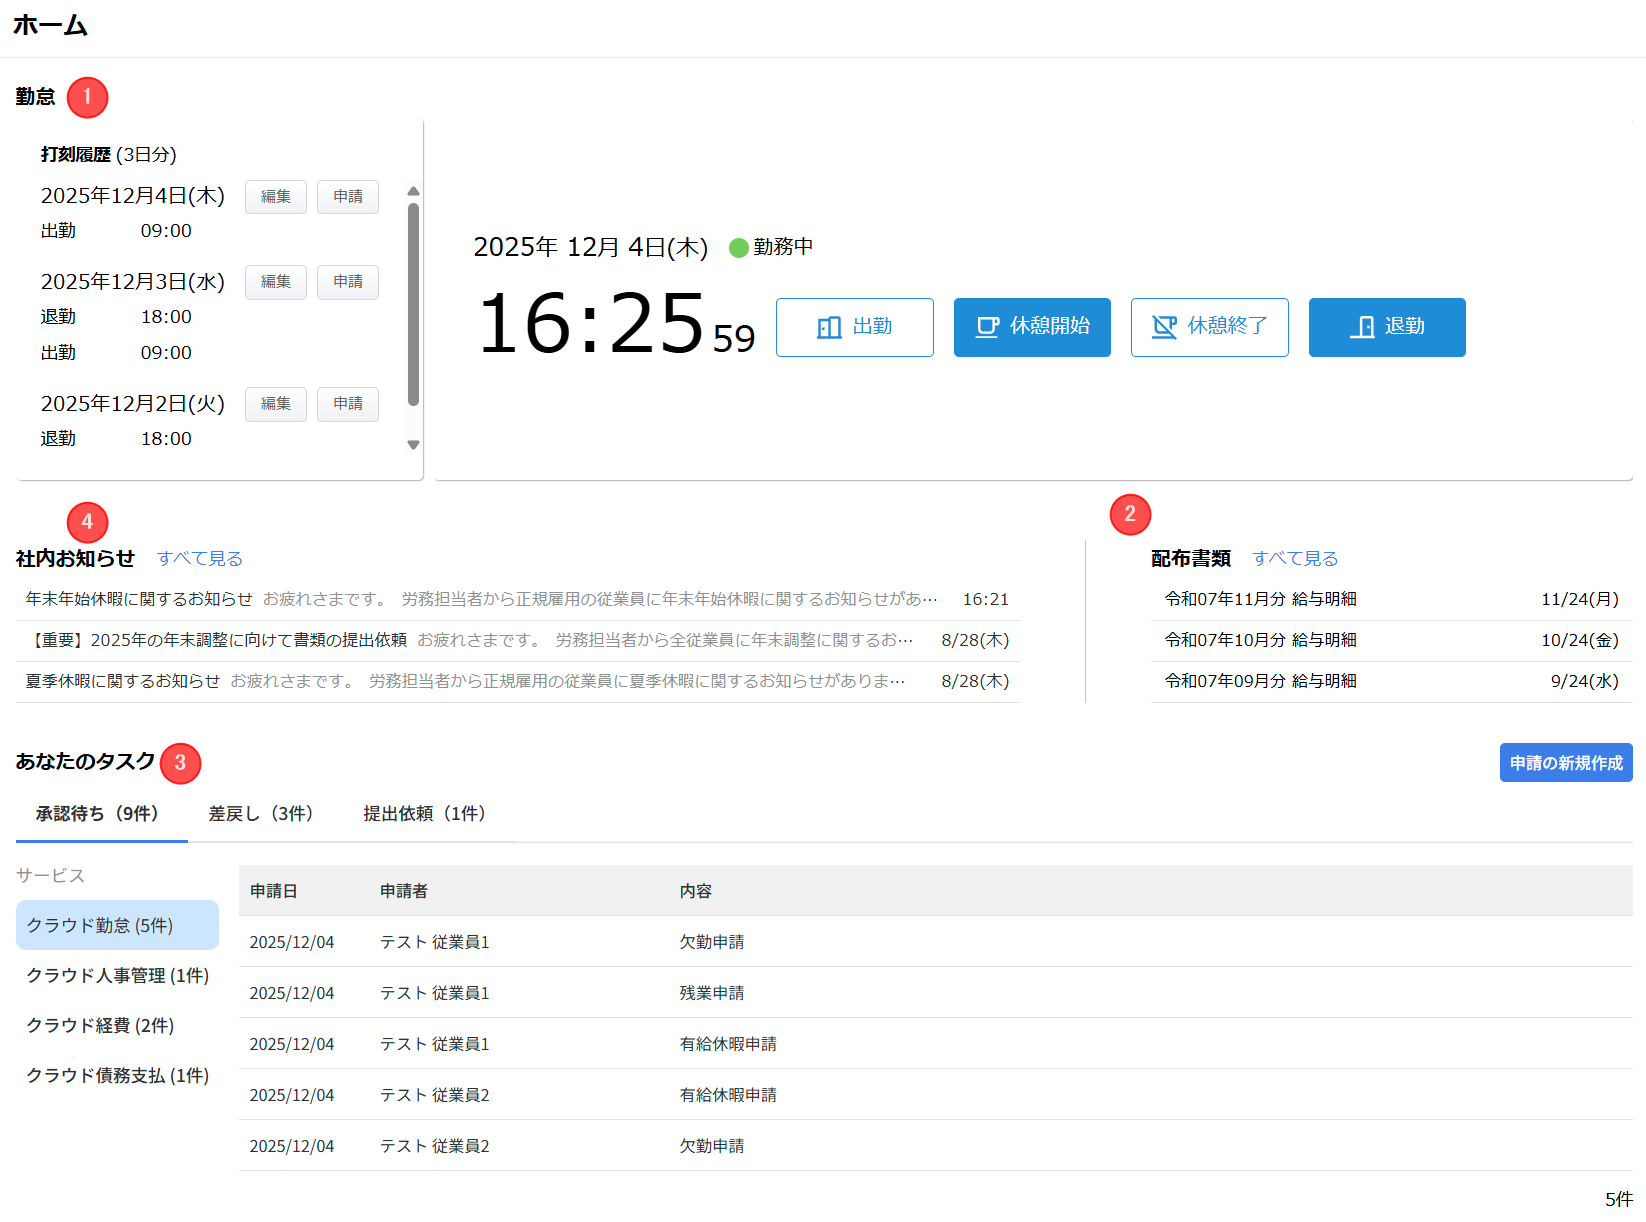Select クラウド人事管理 (1件) in service list
Screen dimensions: 1646x1222
coord(117,976)
